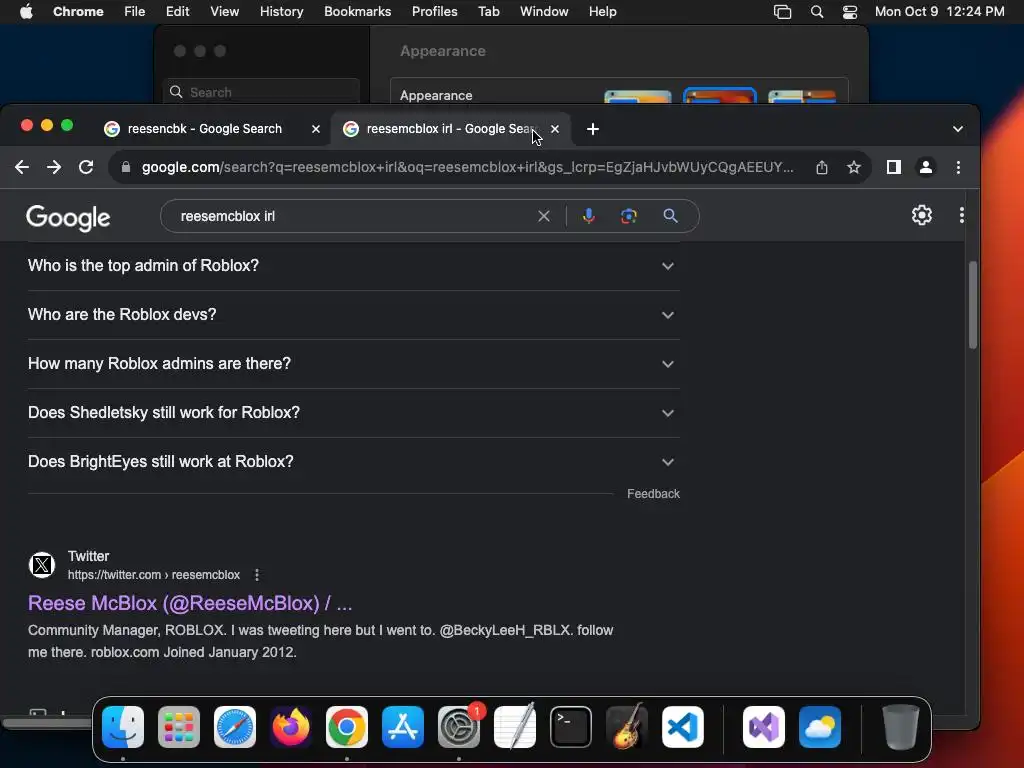Image resolution: width=1024 pixels, height=768 pixels.
Task: Launch Safari from the dock
Action: pos(235,727)
